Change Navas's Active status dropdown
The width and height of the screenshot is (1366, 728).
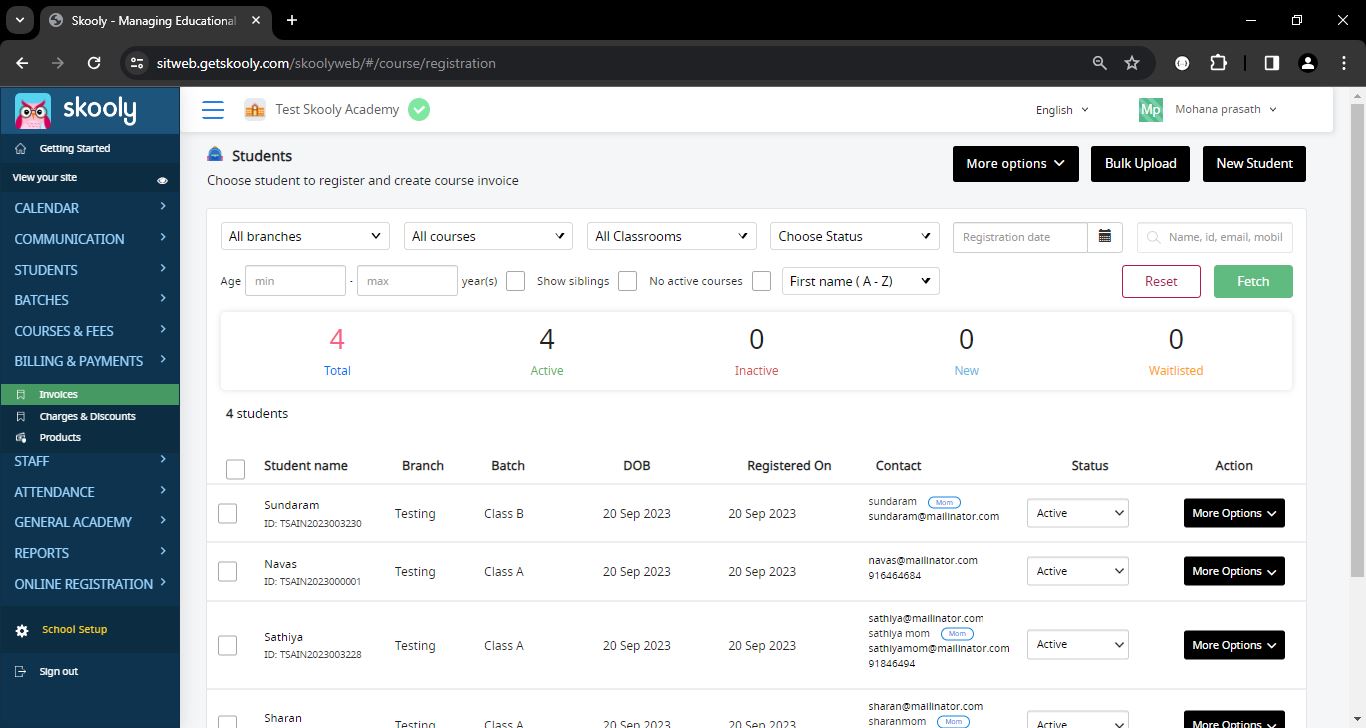pos(1078,571)
